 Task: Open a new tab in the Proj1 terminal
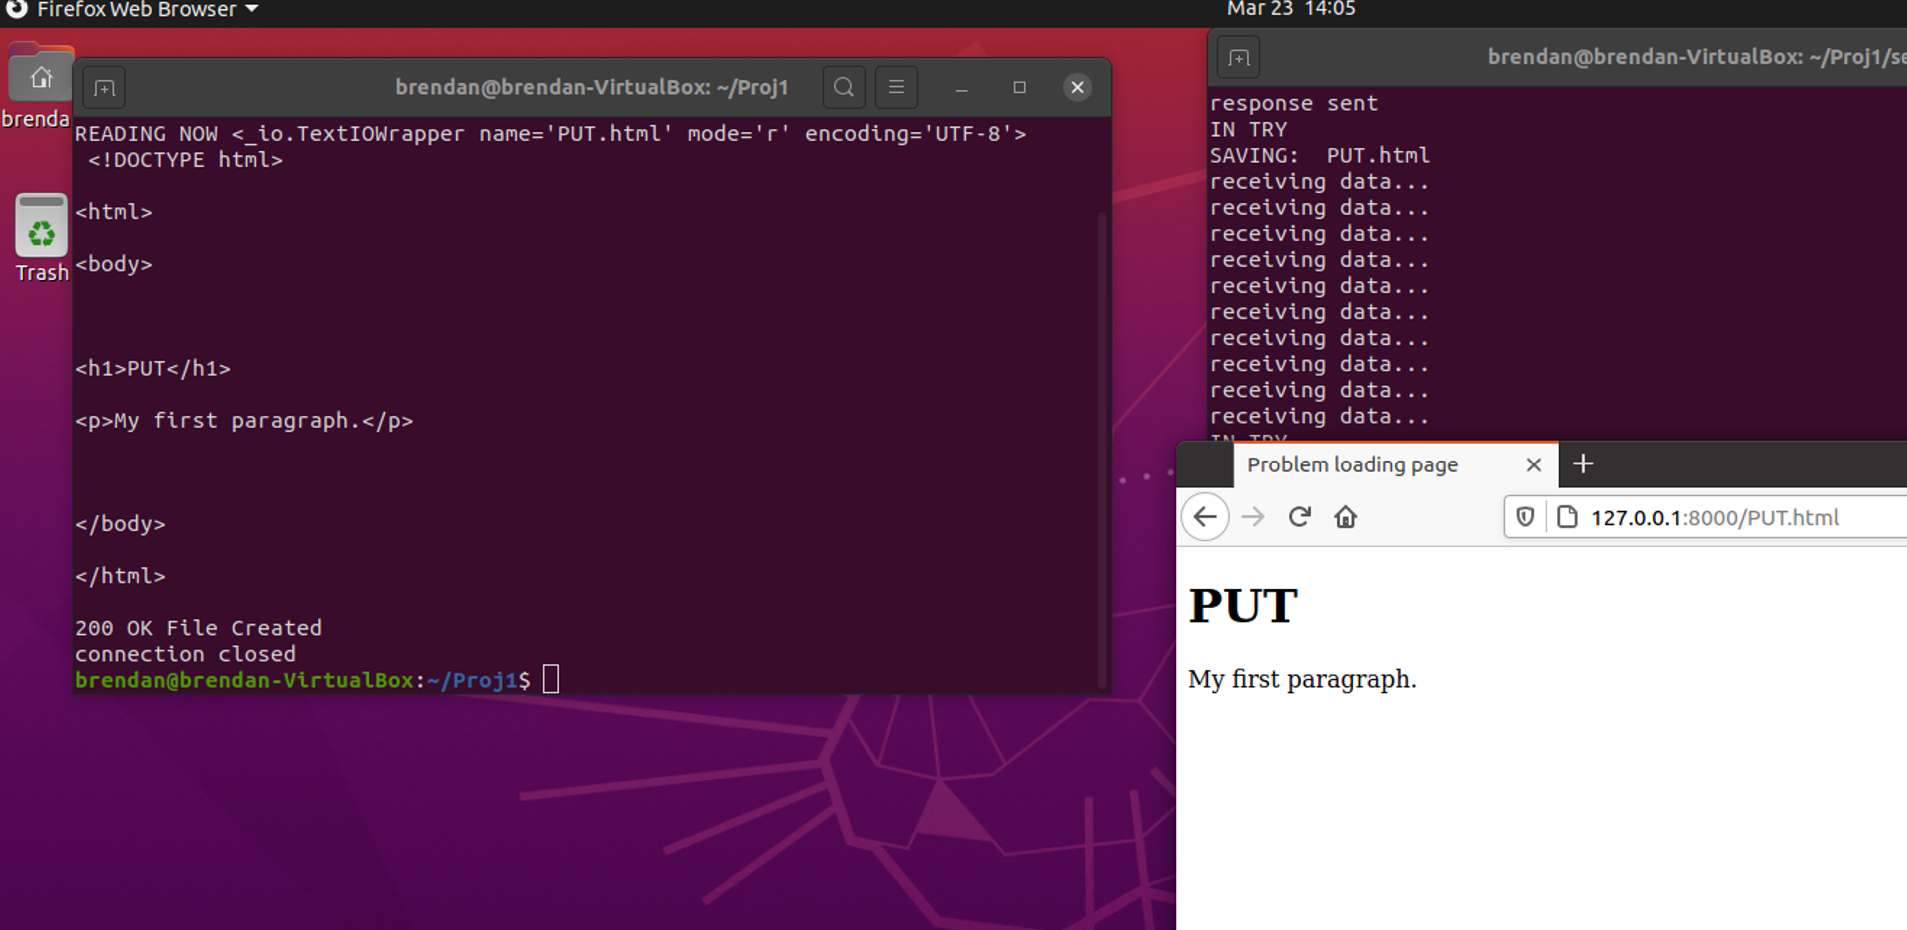click(x=103, y=88)
